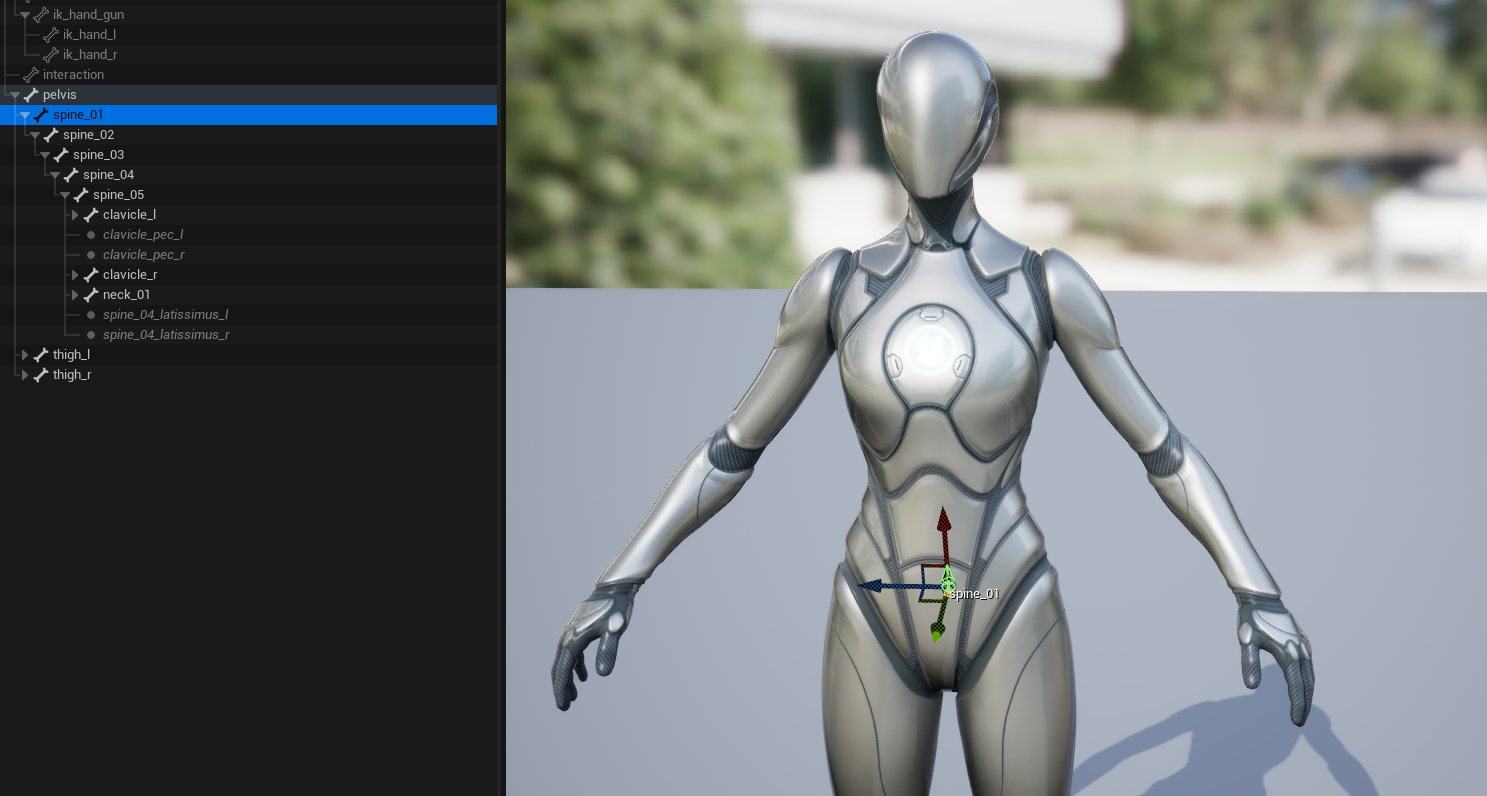Screen dimensions: 1487x796
Task: Collapse the spine_01 tree arrow
Action: point(25,115)
